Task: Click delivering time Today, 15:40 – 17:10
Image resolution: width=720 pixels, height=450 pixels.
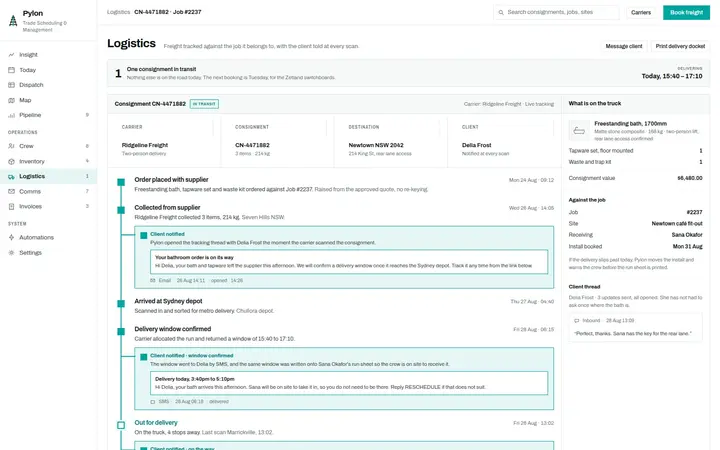Action: coord(672,76)
